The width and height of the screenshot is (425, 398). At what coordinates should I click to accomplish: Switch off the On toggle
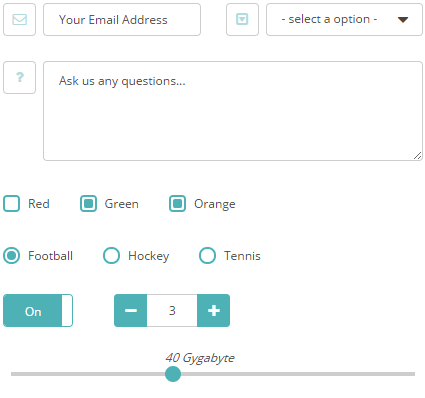tap(38, 310)
